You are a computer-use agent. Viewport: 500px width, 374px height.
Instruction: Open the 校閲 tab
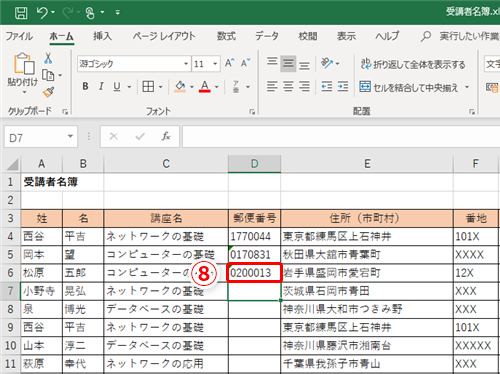(x=308, y=36)
